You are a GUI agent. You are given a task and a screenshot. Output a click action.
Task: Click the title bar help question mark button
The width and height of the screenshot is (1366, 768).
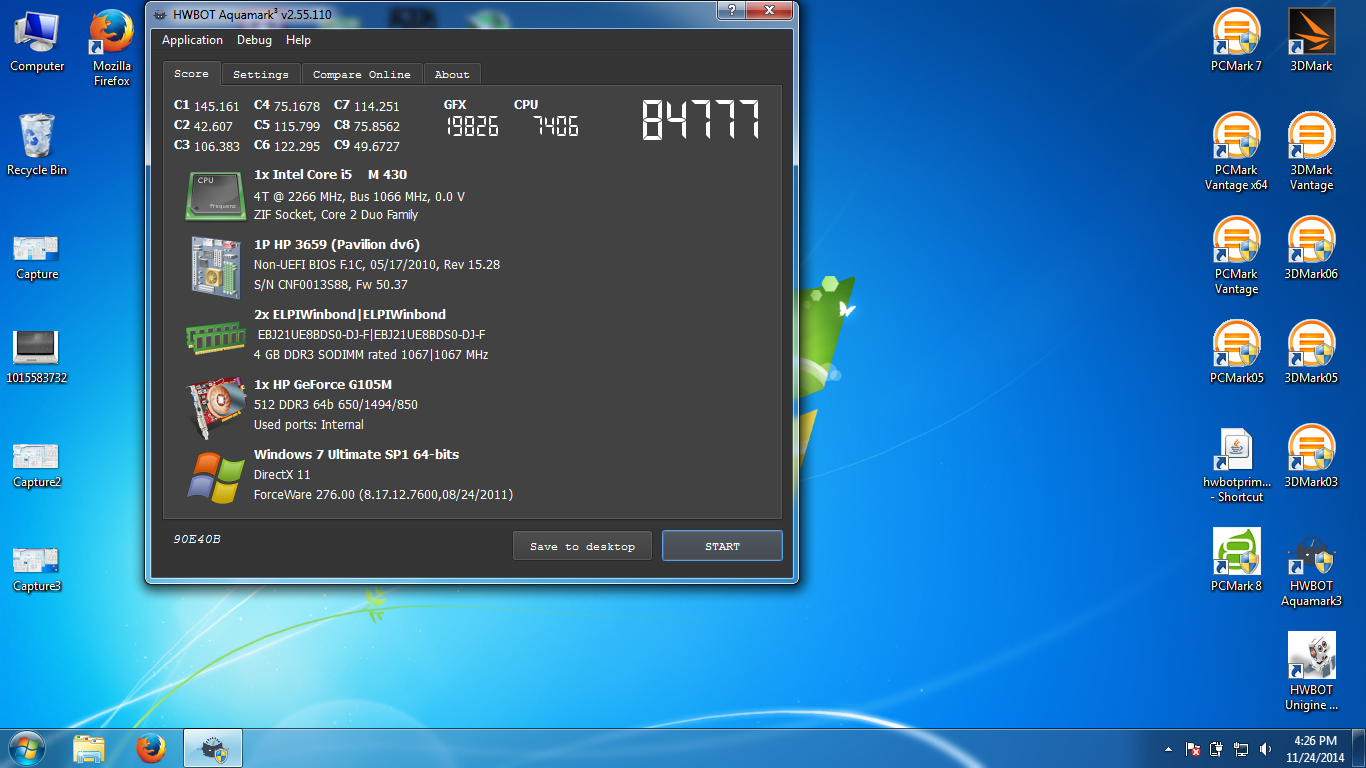pos(732,9)
